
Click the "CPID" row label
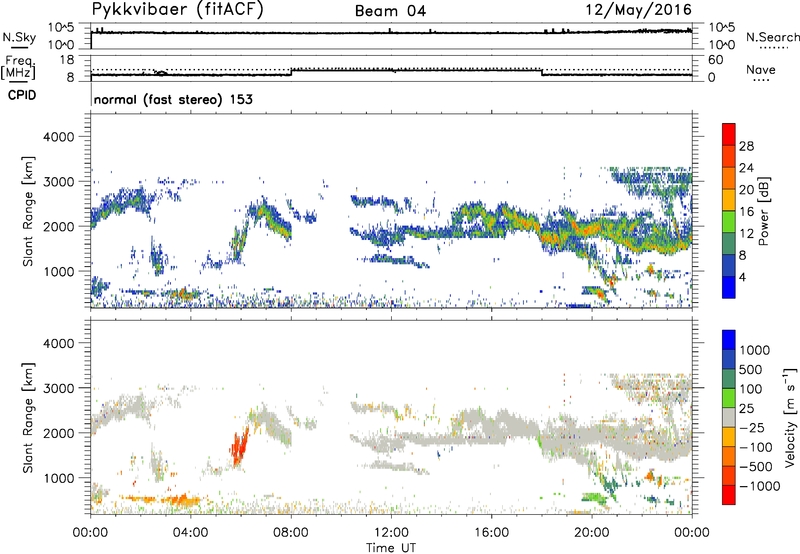coord(22,95)
